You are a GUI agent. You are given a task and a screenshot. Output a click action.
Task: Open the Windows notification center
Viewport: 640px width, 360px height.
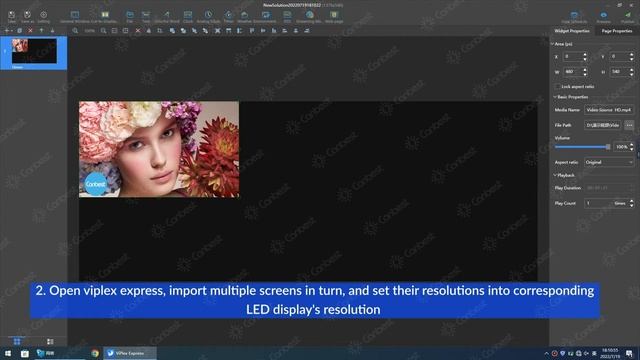[629, 353]
